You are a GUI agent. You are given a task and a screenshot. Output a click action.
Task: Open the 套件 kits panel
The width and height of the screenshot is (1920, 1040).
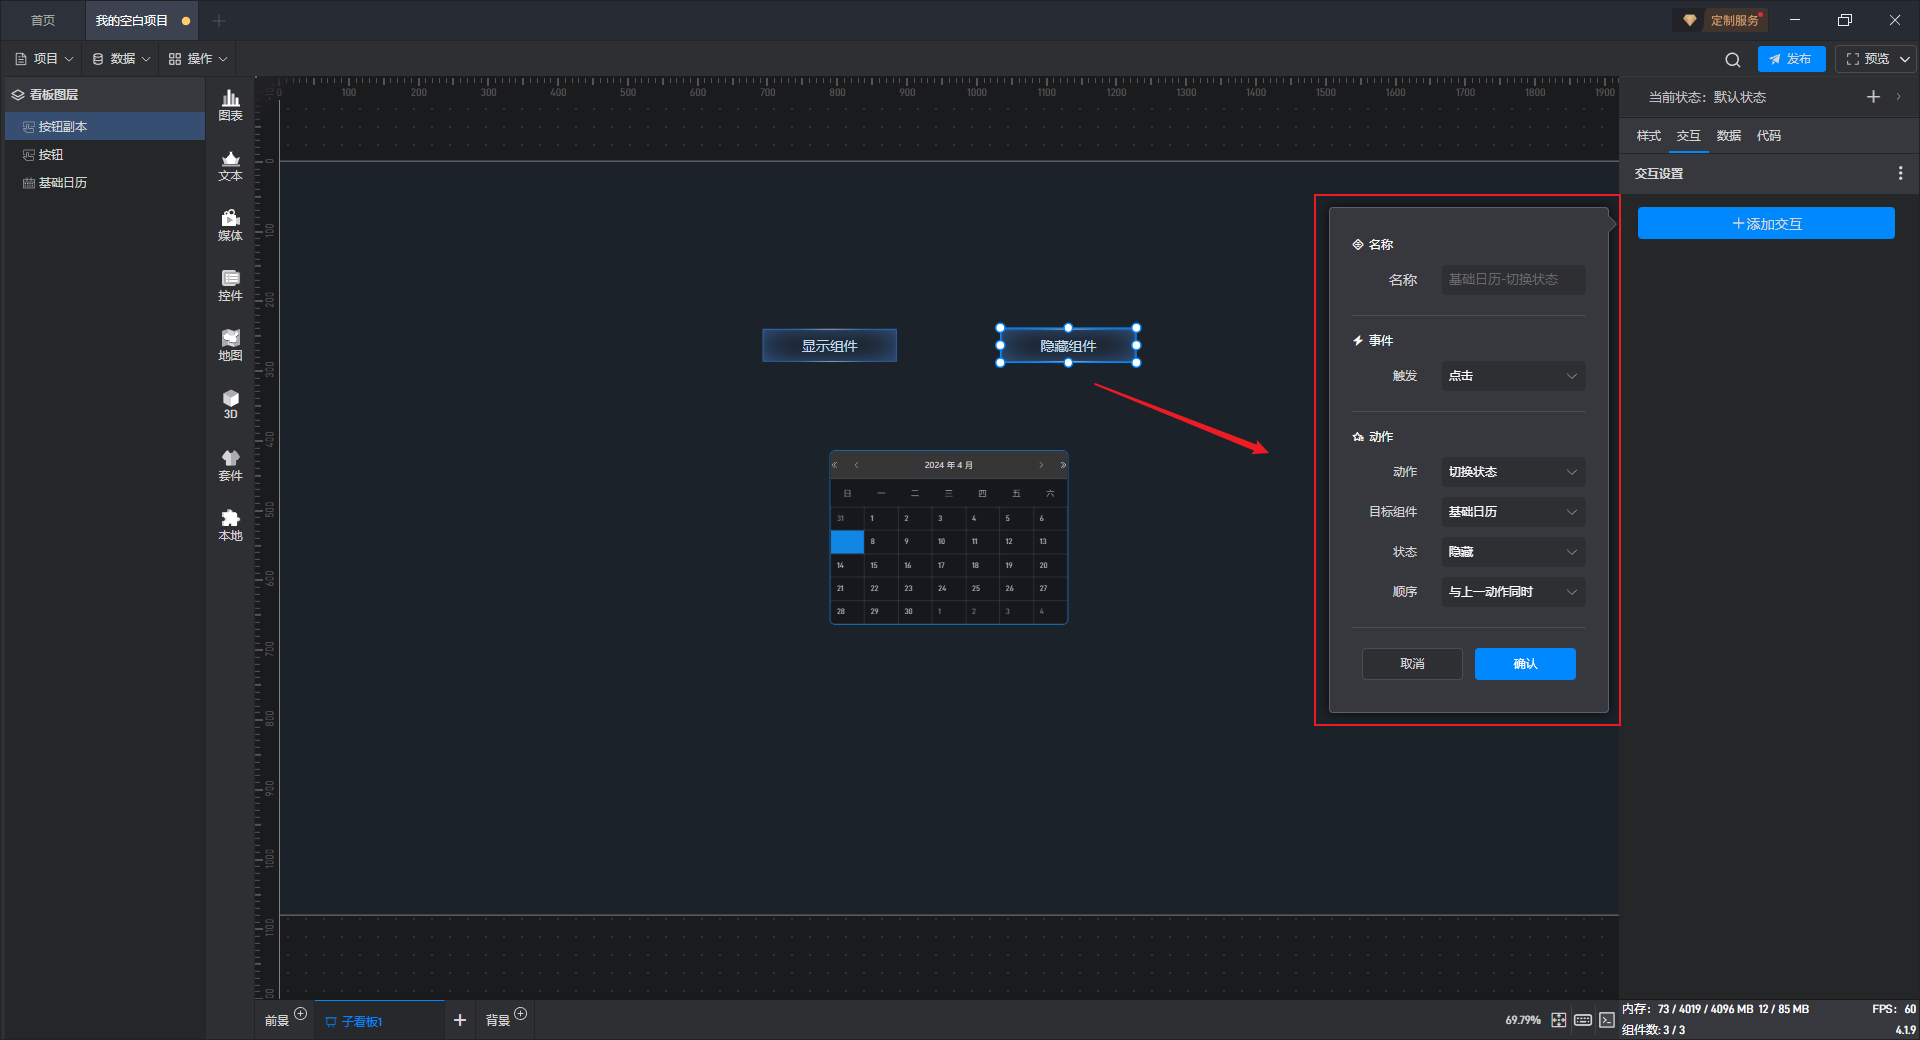(230, 465)
